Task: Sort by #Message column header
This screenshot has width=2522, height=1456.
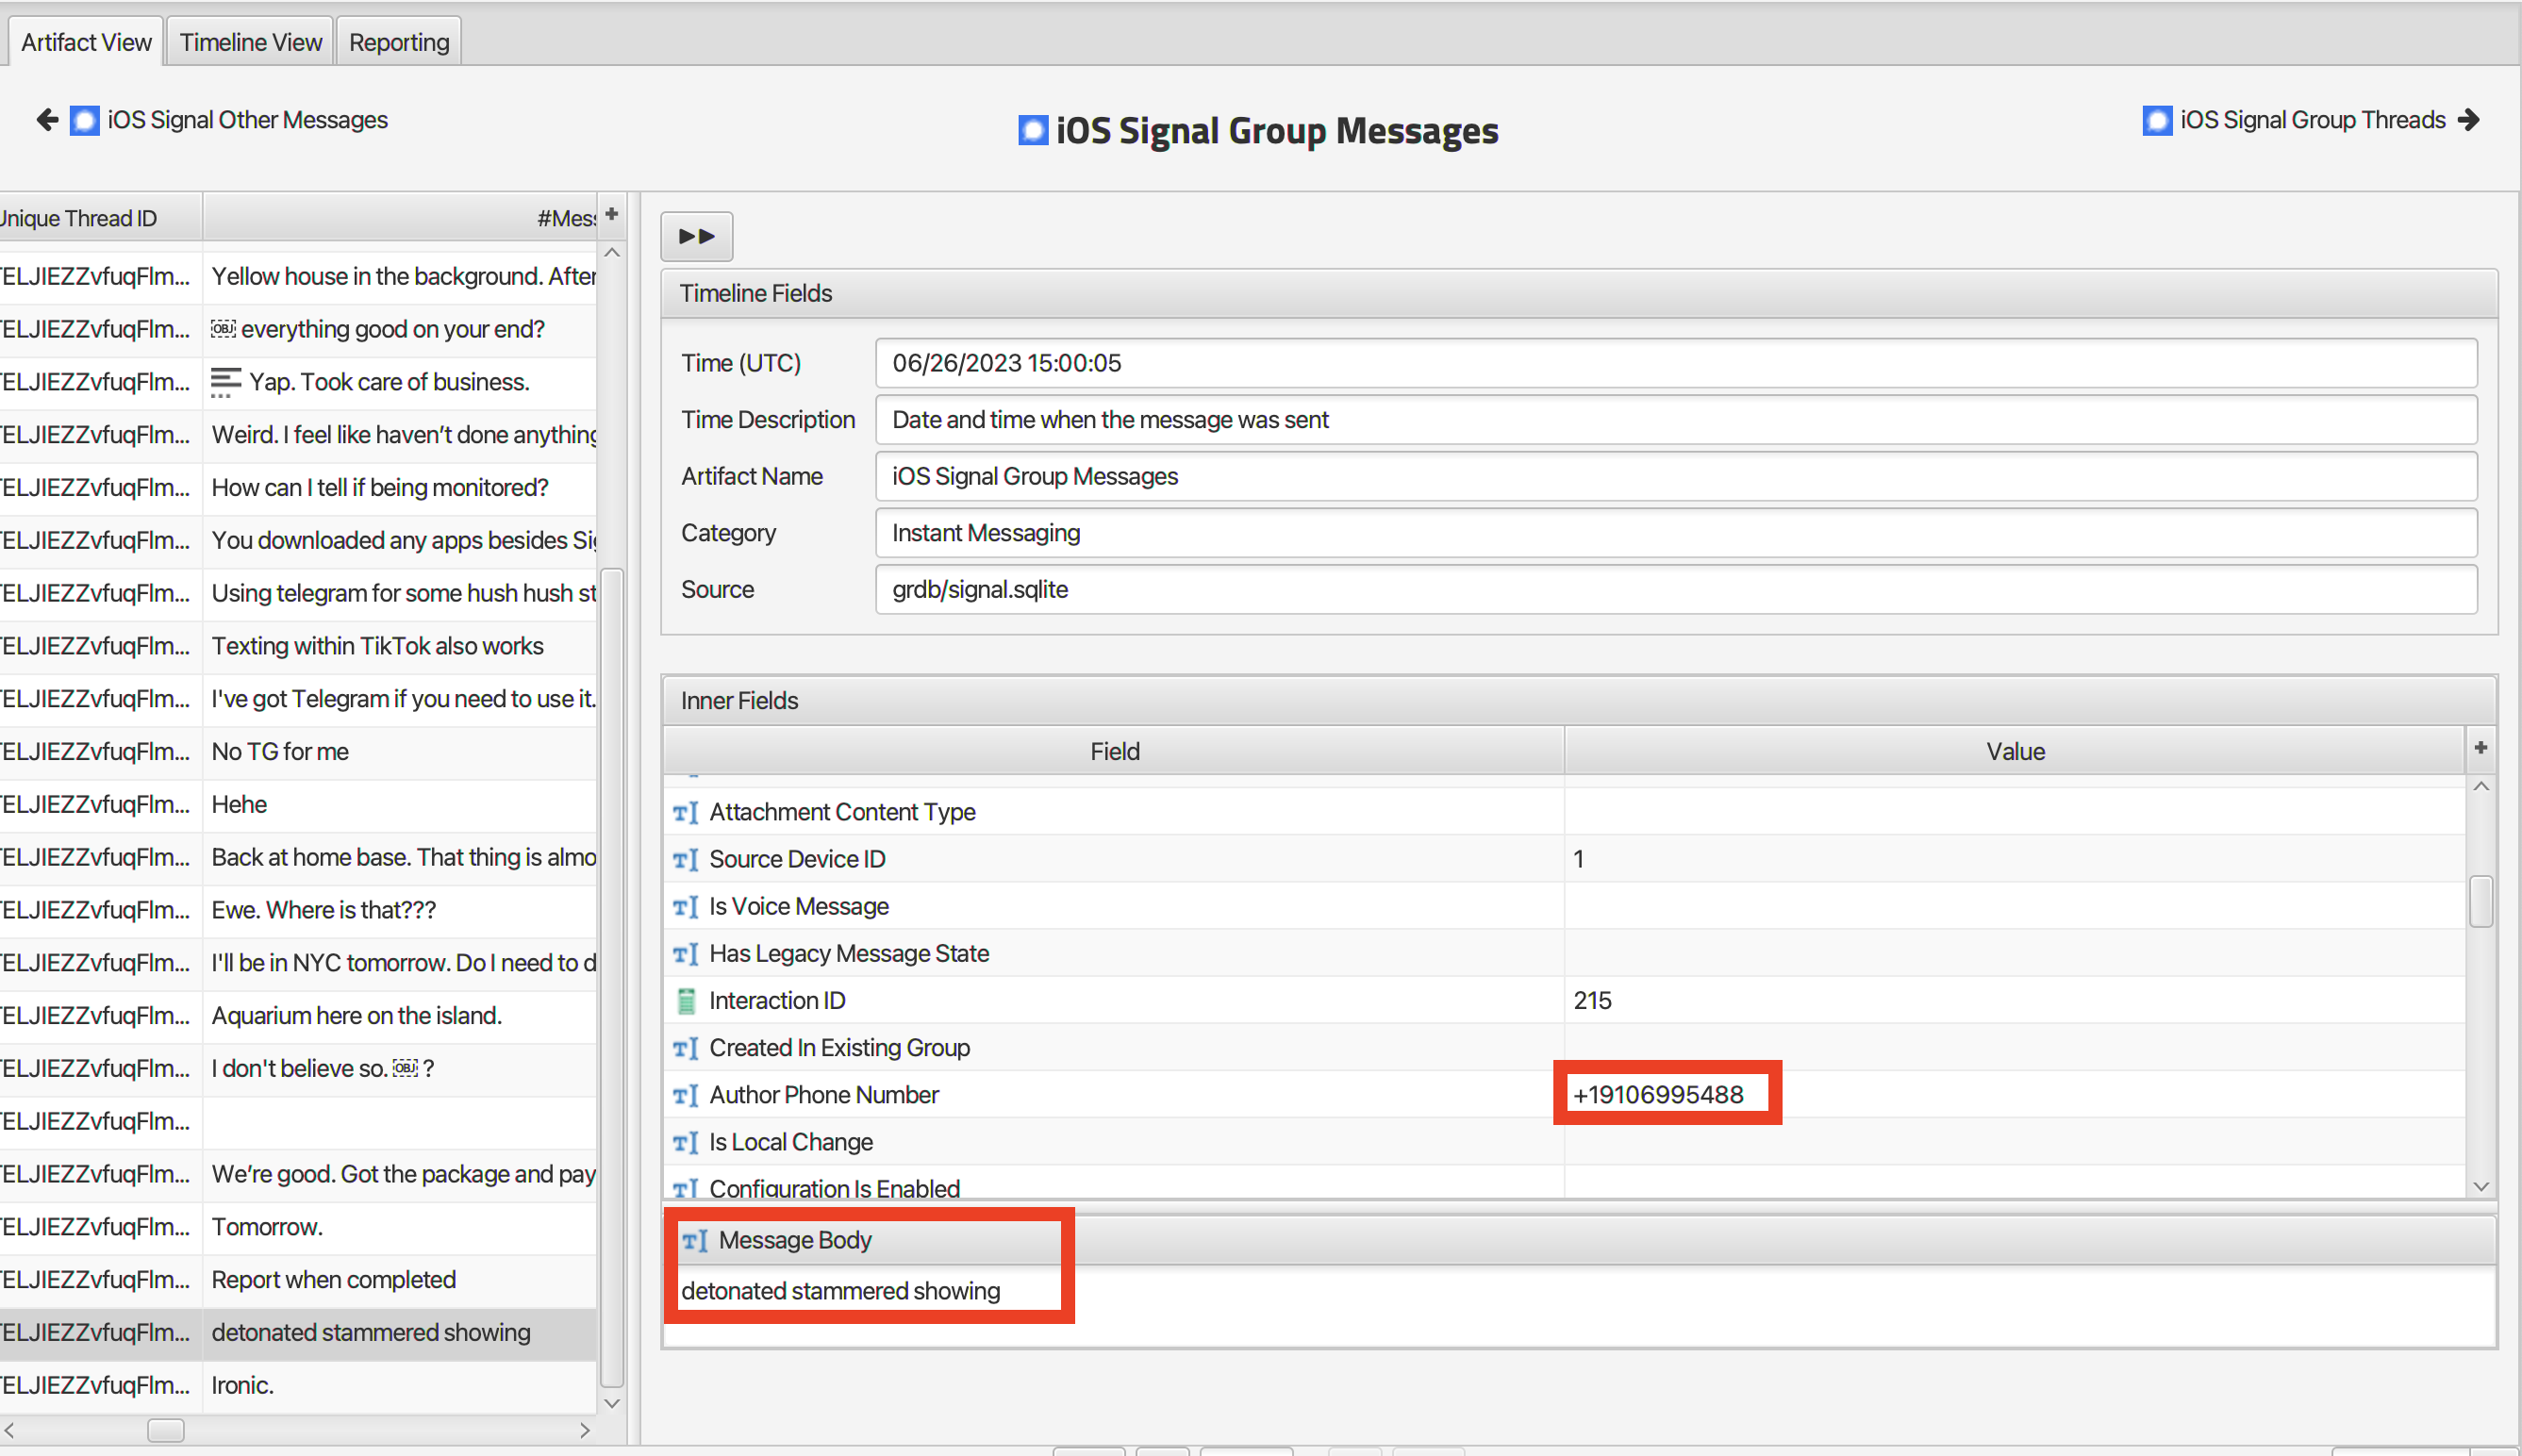Action: 400,218
